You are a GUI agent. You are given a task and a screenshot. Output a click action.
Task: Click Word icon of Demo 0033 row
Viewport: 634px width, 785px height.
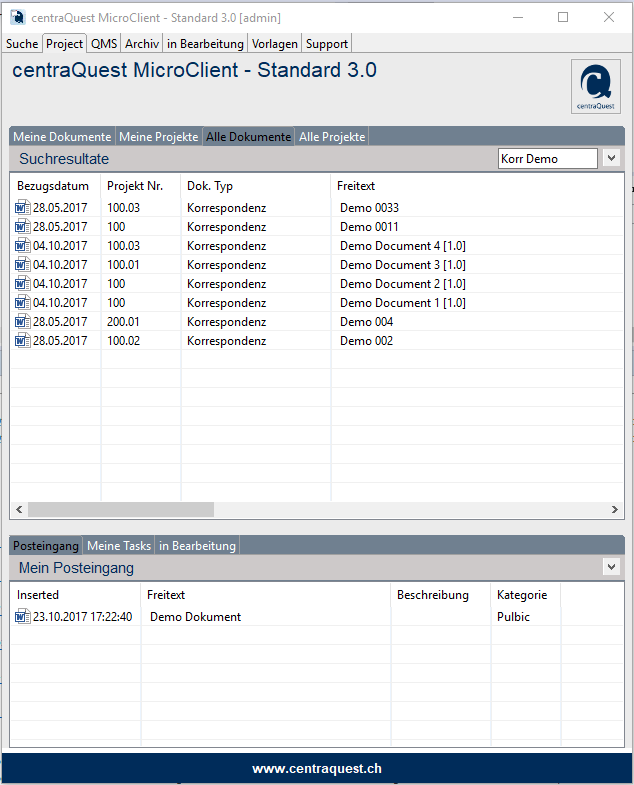[x=23, y=207]
